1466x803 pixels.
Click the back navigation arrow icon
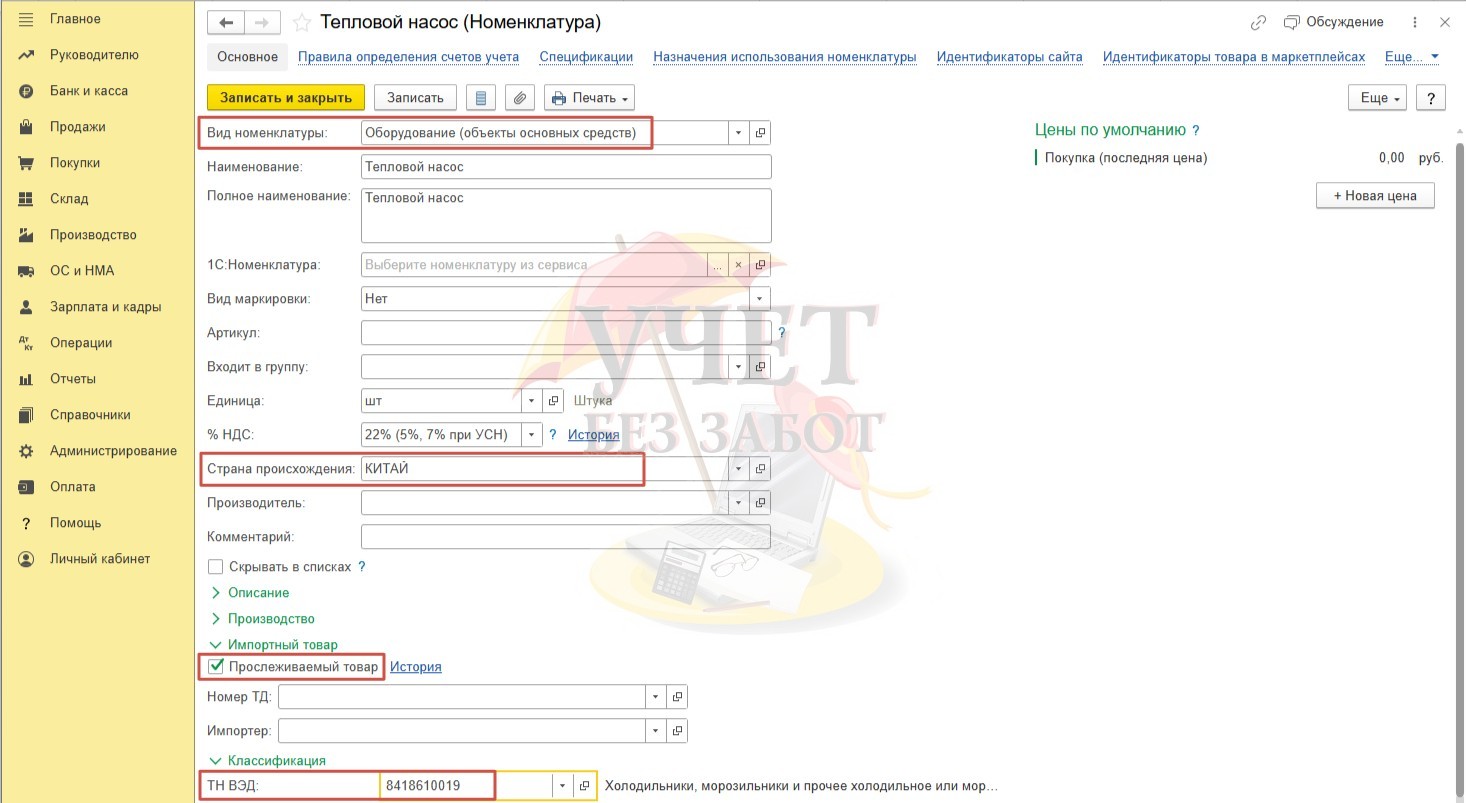[226, 23]
